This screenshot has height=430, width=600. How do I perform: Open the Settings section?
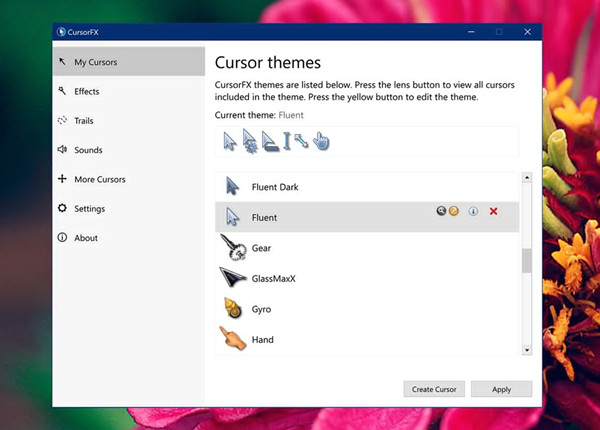129,208
